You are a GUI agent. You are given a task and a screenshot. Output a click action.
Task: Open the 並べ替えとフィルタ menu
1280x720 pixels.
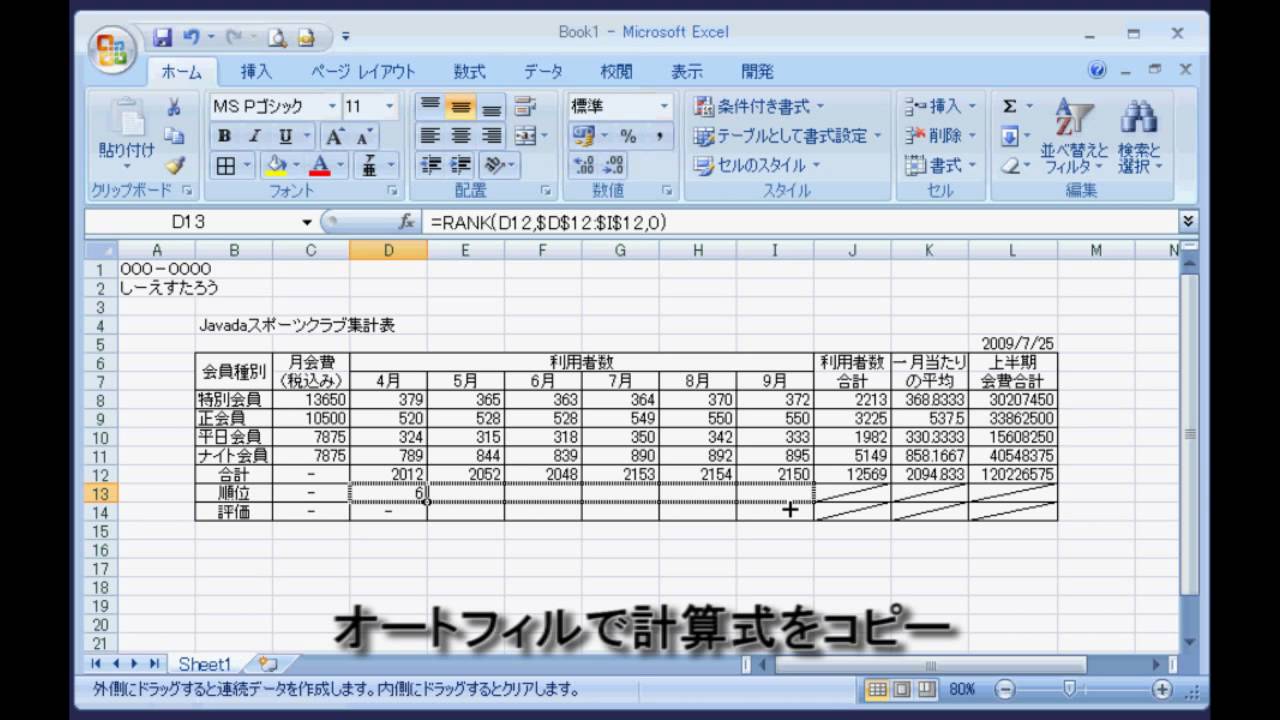(1074, 138)
